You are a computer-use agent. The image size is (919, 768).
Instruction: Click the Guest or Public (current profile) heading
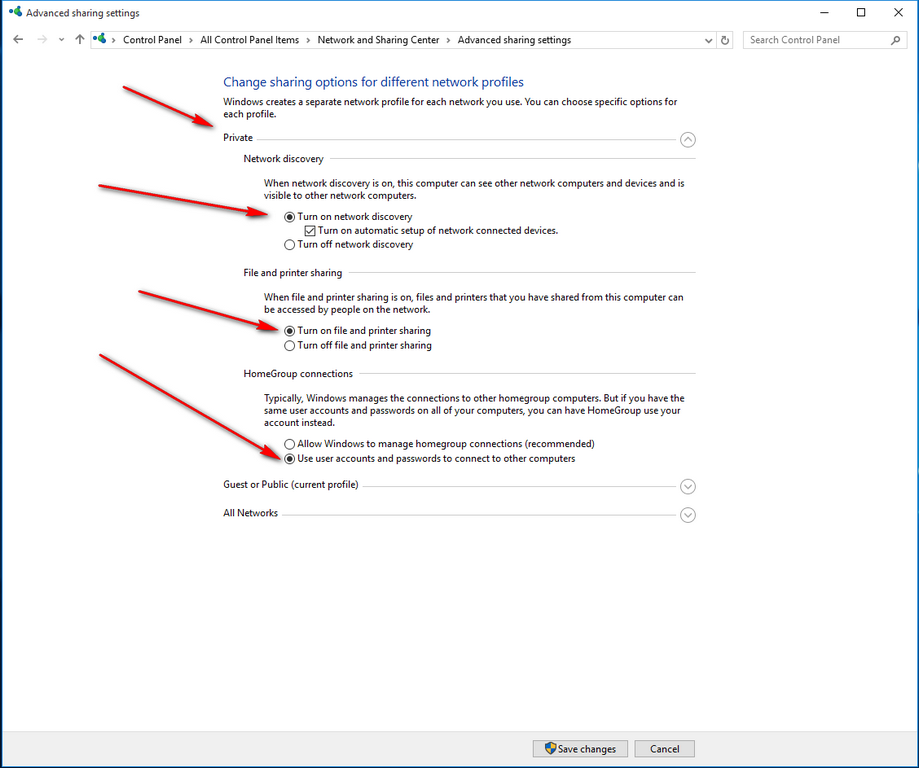[x=291, y=485]
